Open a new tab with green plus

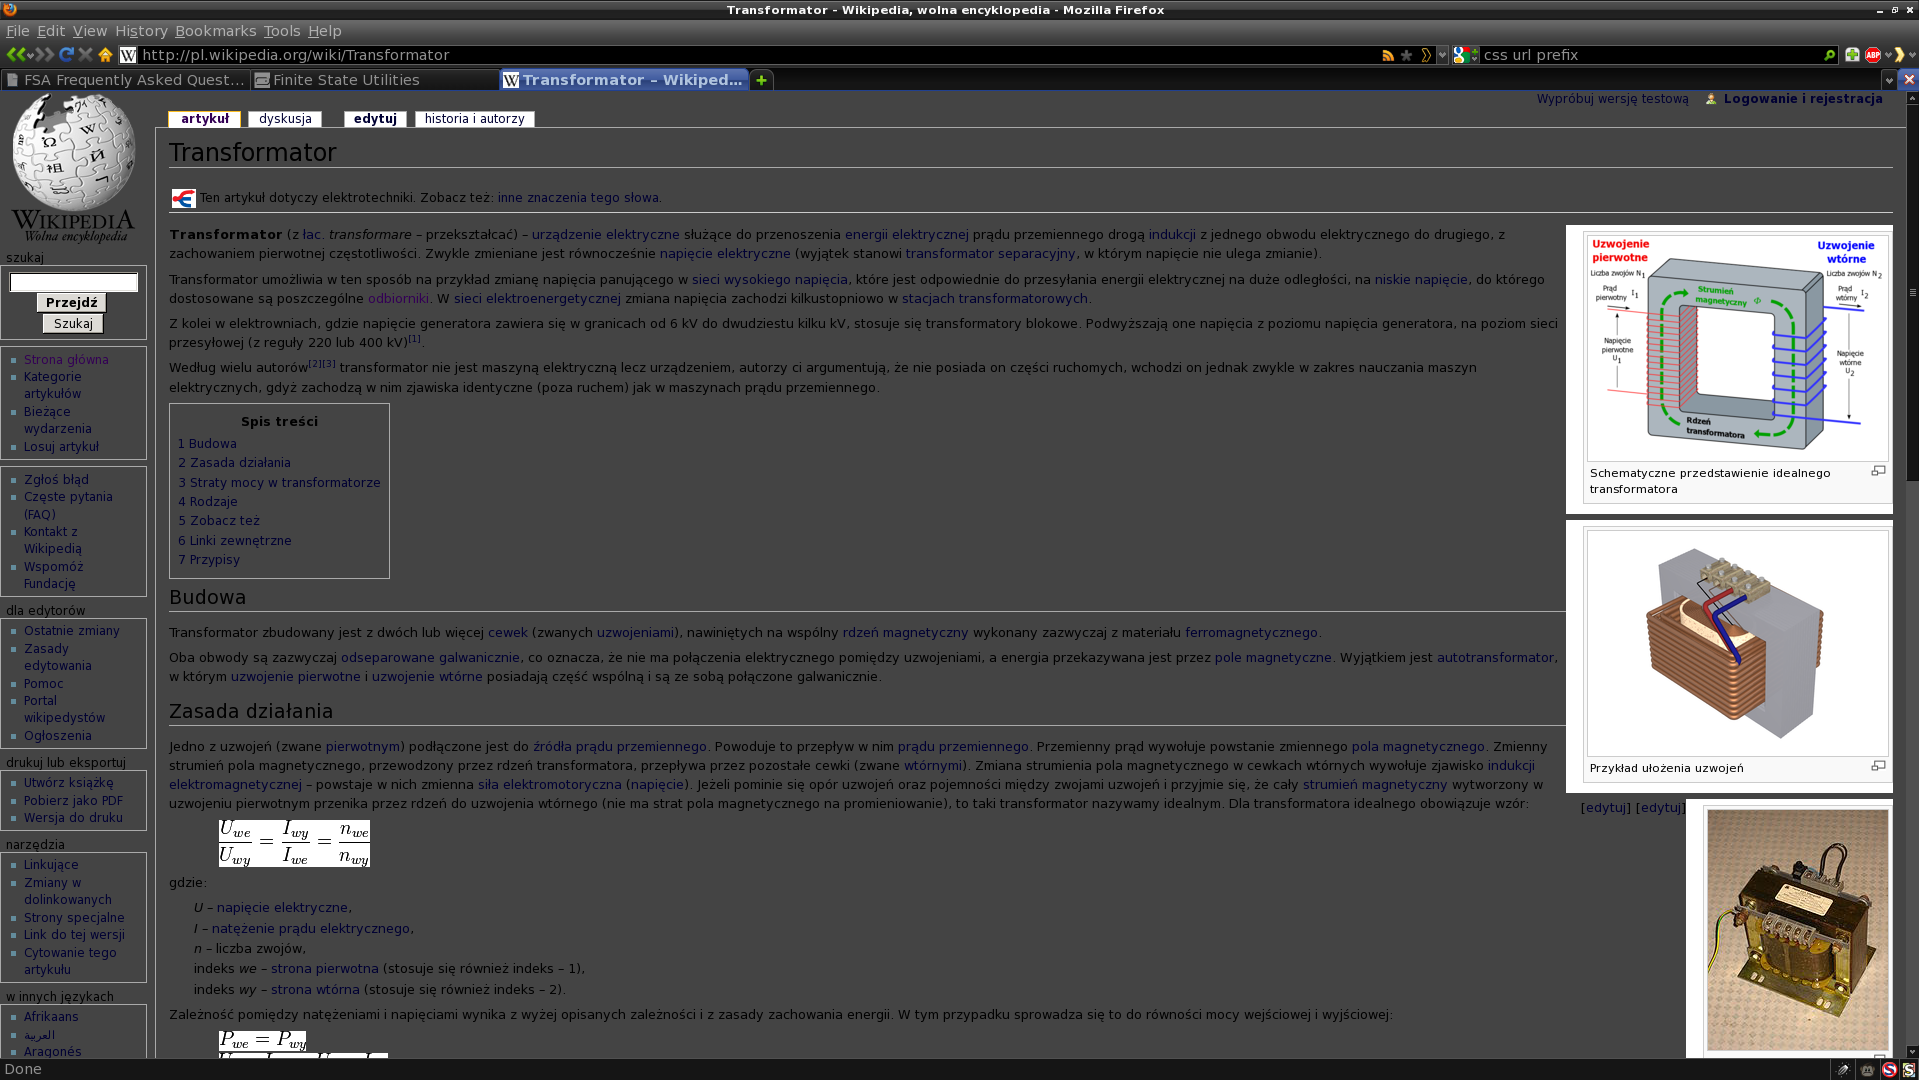[761, 80]
